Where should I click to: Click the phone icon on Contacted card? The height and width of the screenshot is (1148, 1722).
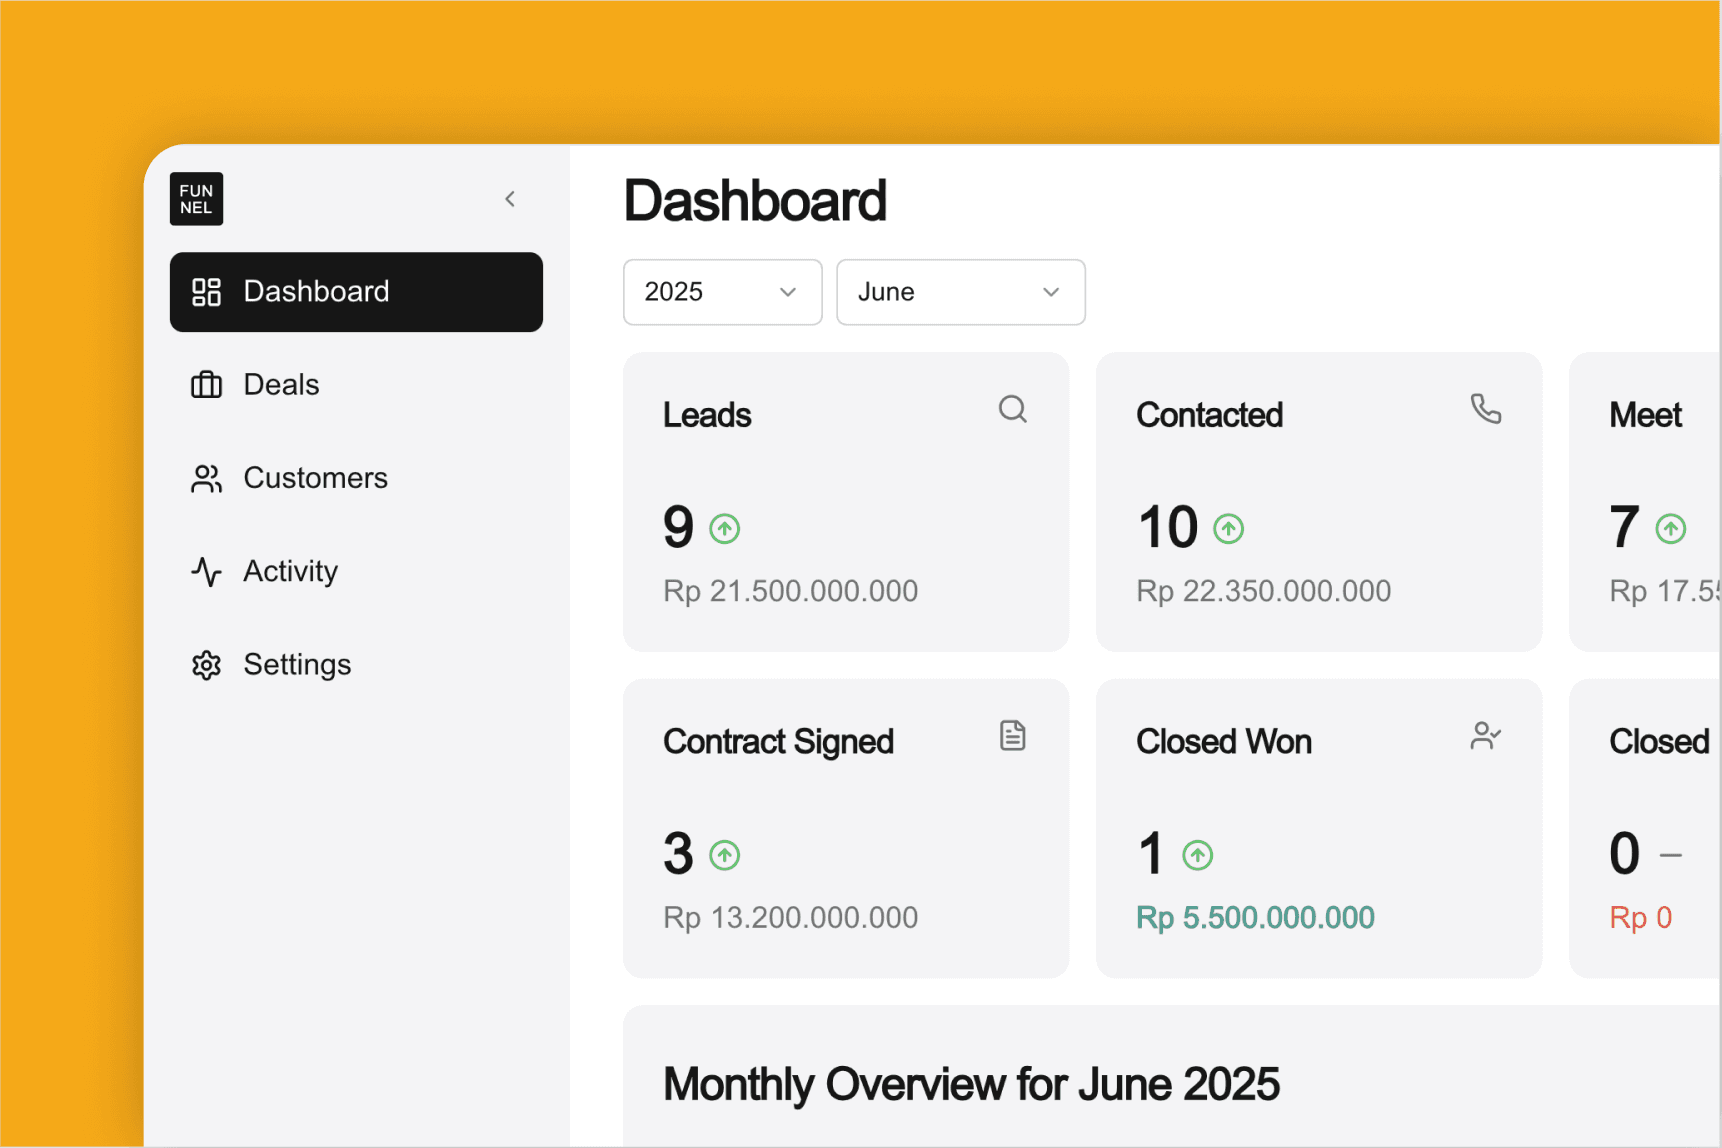[1485, 409]
